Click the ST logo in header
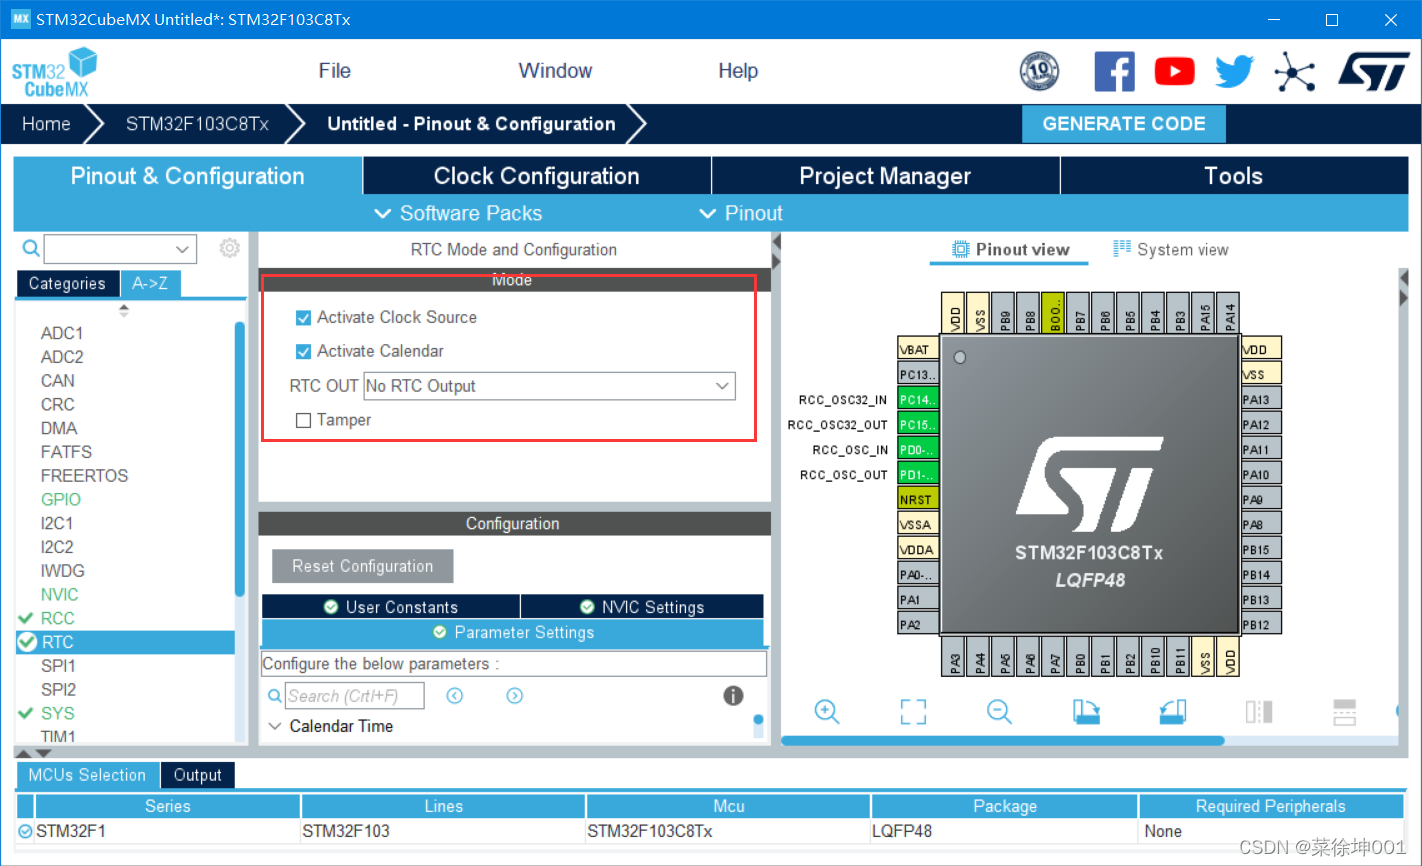 1374,71
